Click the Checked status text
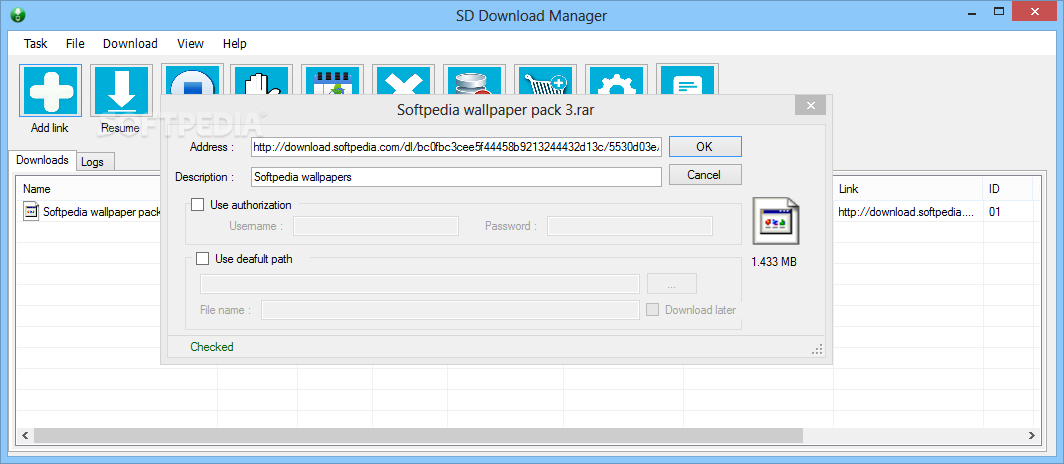 point(212,347)
